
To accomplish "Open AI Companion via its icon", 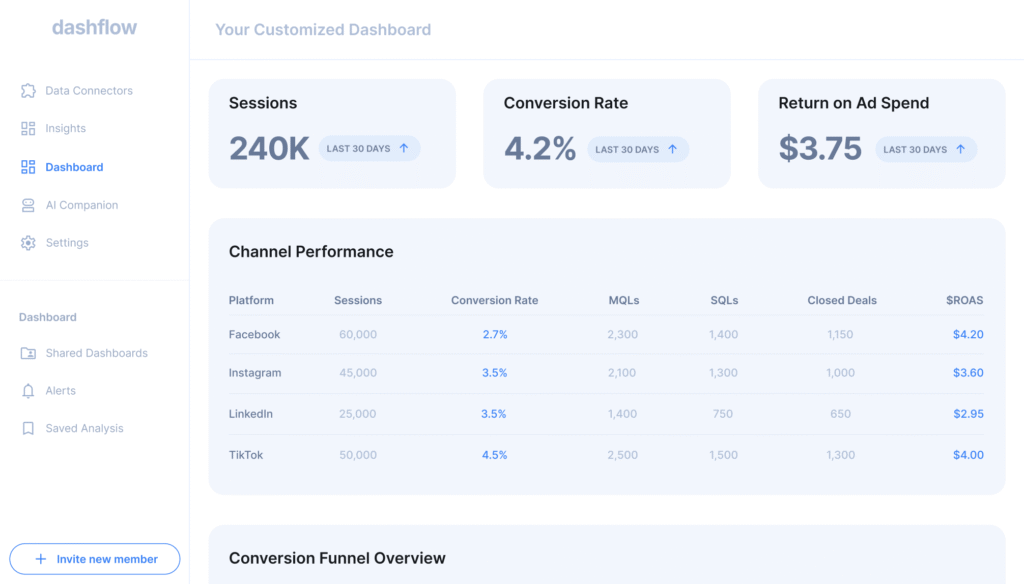I will point(28,204).
